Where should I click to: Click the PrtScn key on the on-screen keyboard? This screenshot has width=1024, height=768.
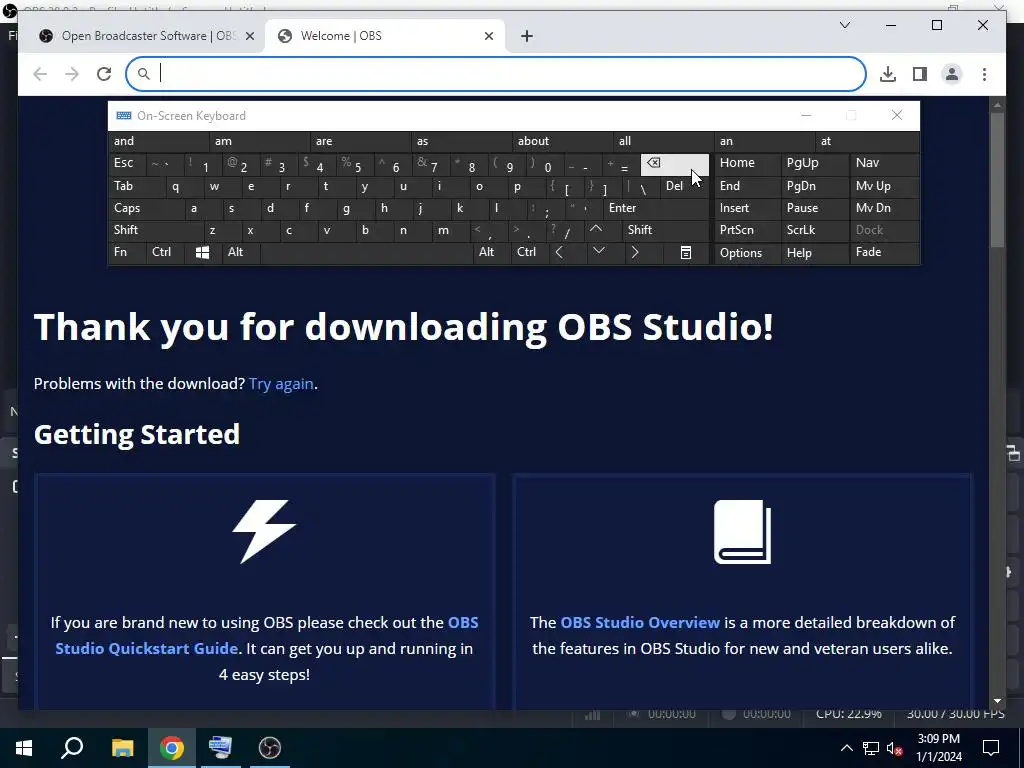[x=747, y=230]
